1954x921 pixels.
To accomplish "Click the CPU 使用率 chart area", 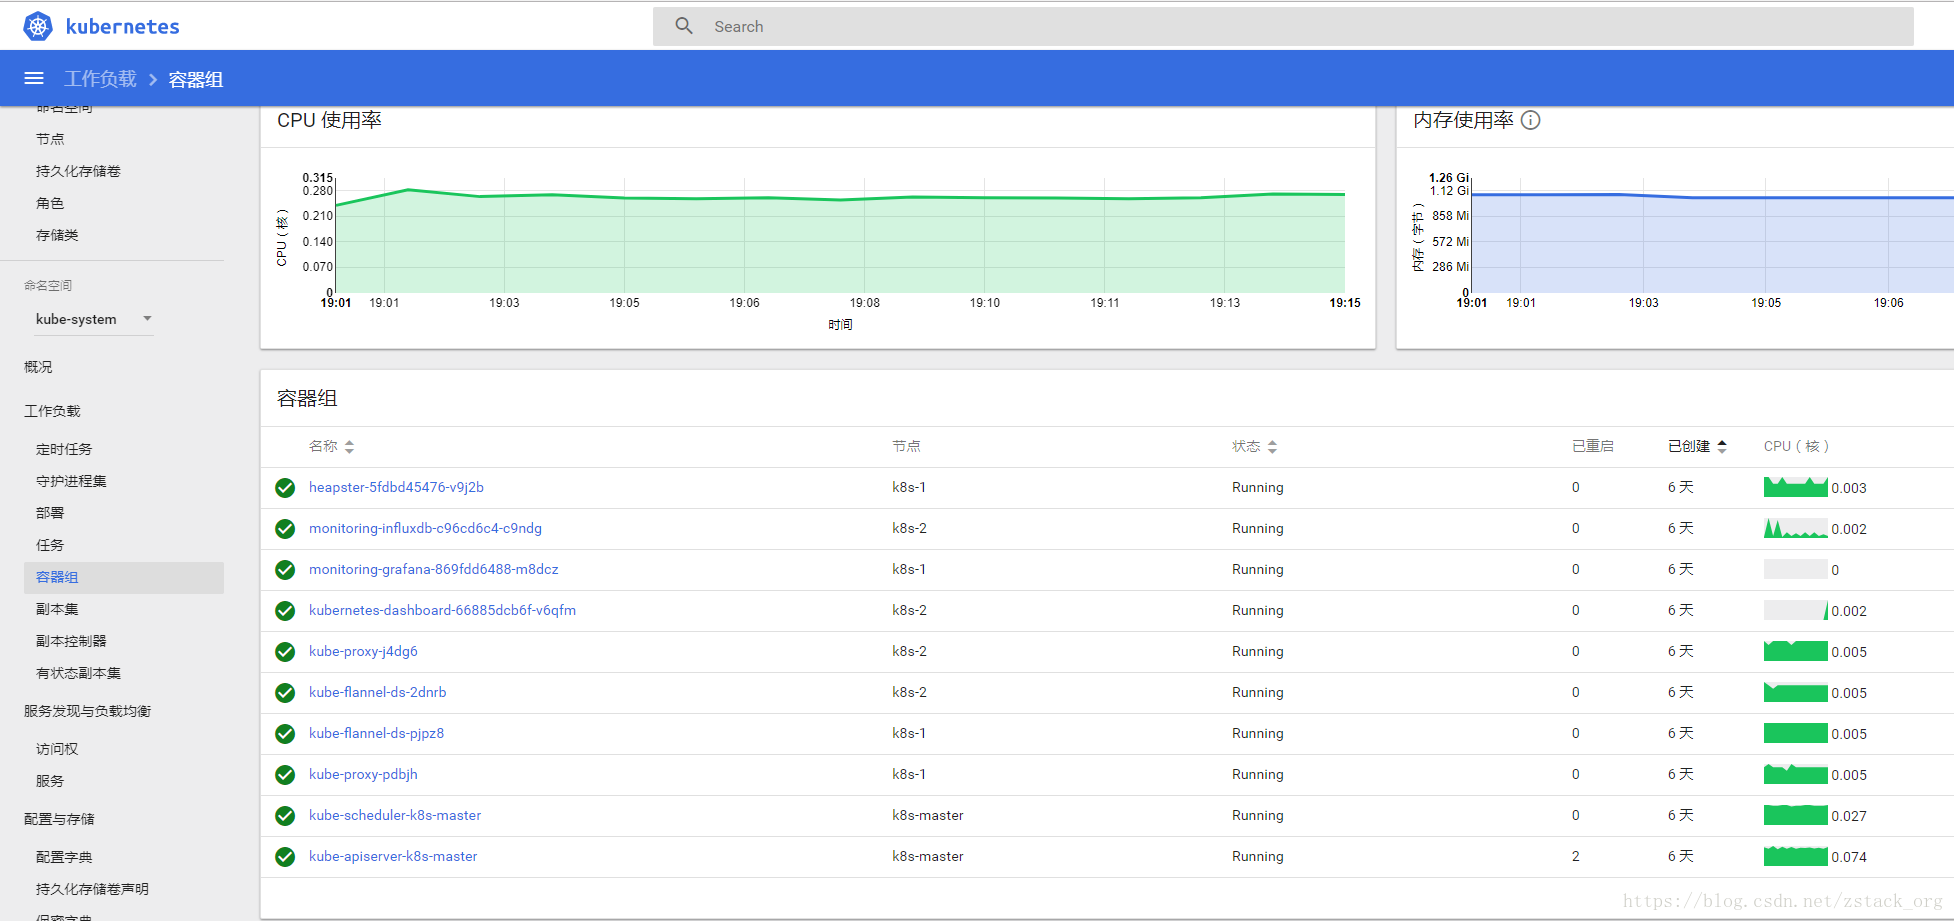I will tap(840, 236).
